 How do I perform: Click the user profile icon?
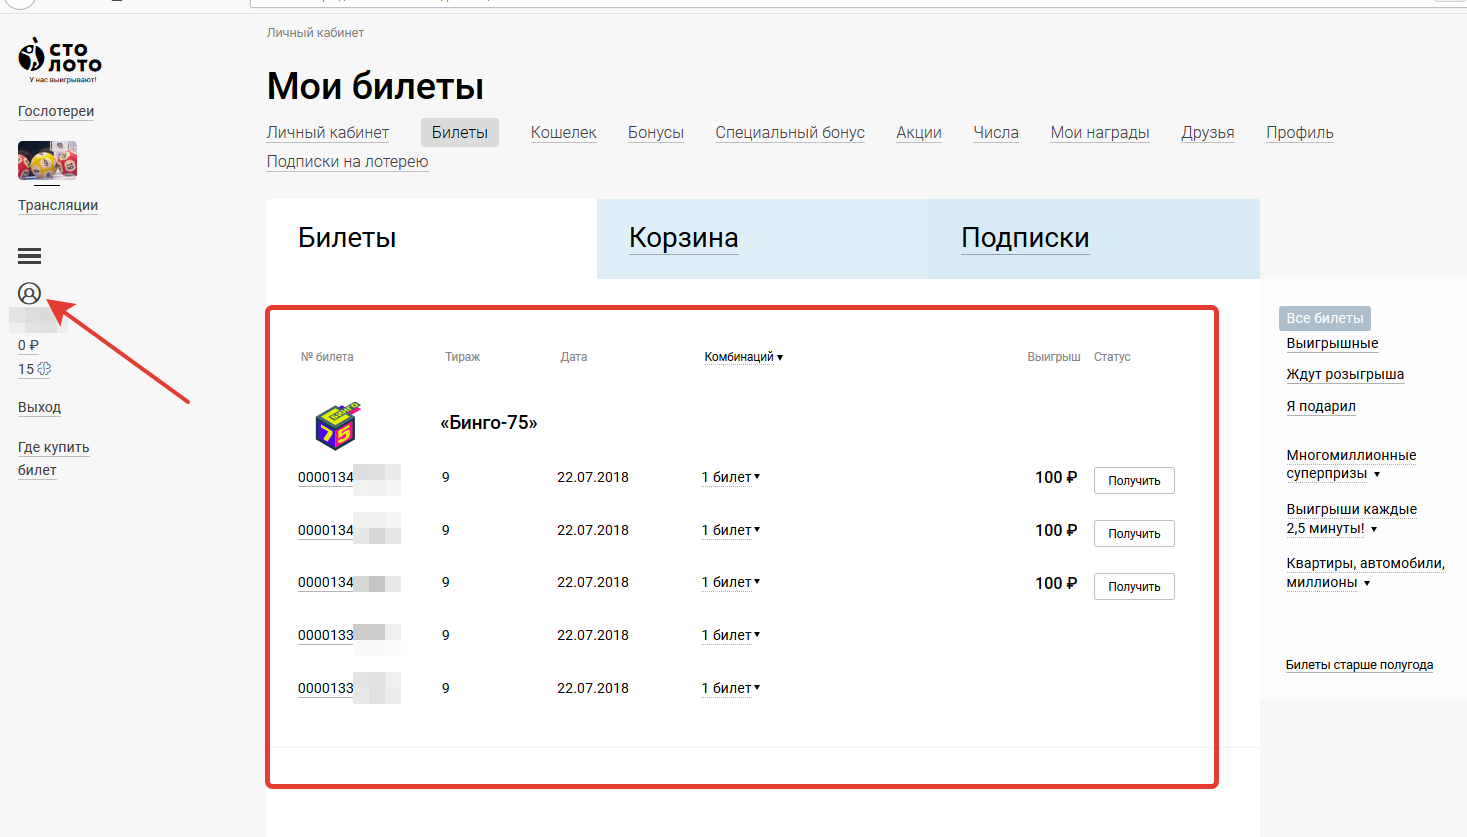29,293
